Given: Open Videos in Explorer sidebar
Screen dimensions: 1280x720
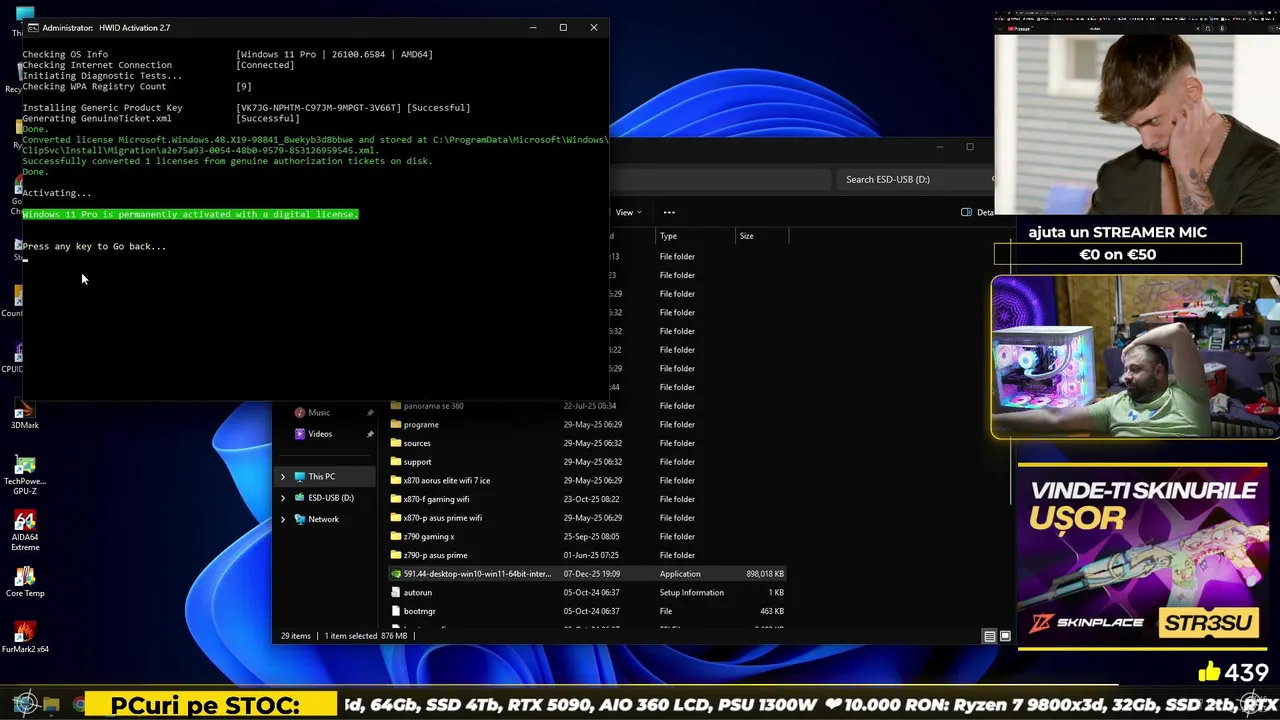Looking at the screenshot, I should (x=320, y=434).
